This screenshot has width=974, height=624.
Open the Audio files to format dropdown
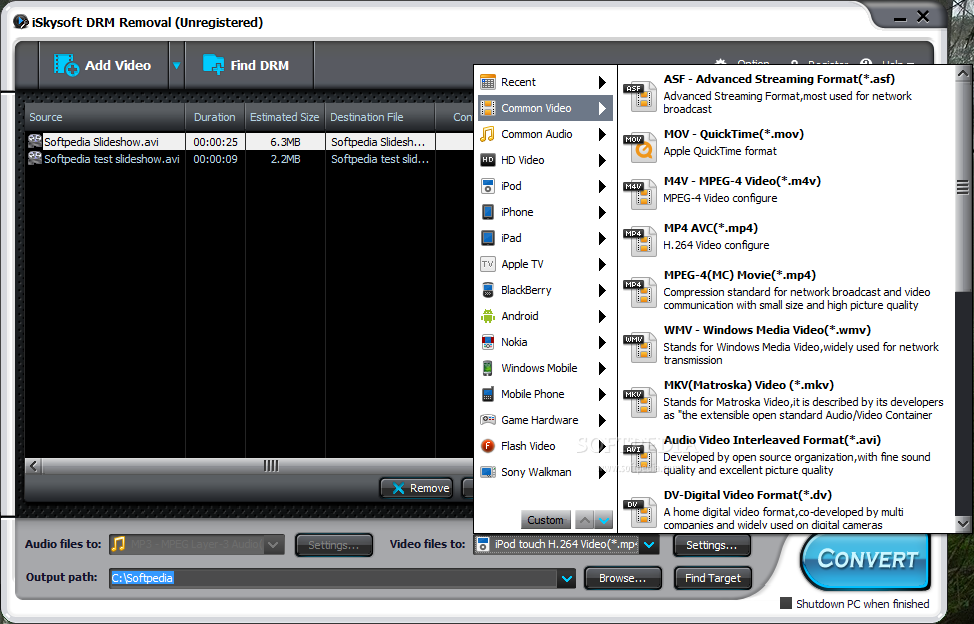click(273, 545)
